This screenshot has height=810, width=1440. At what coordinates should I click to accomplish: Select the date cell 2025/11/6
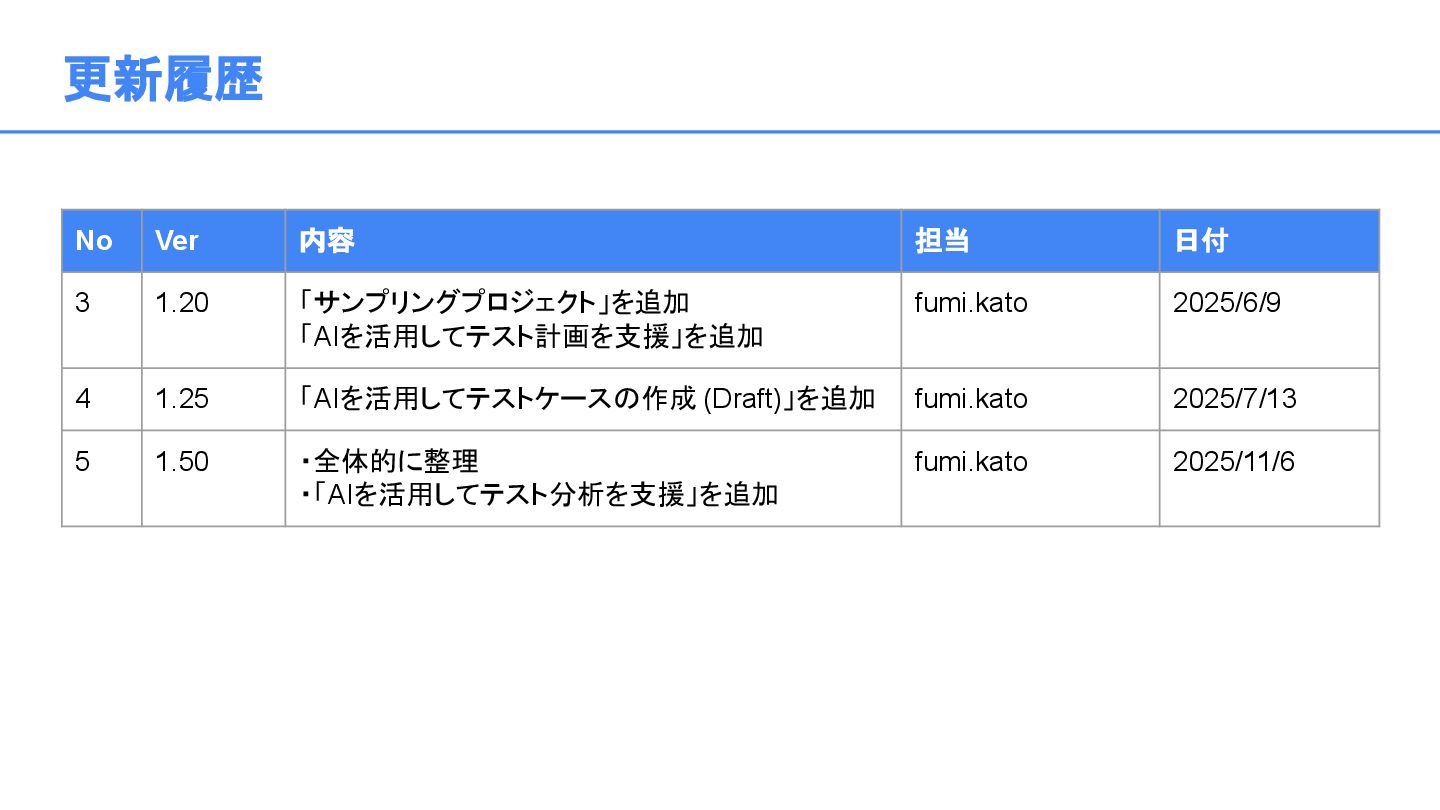coord(1233,462)
